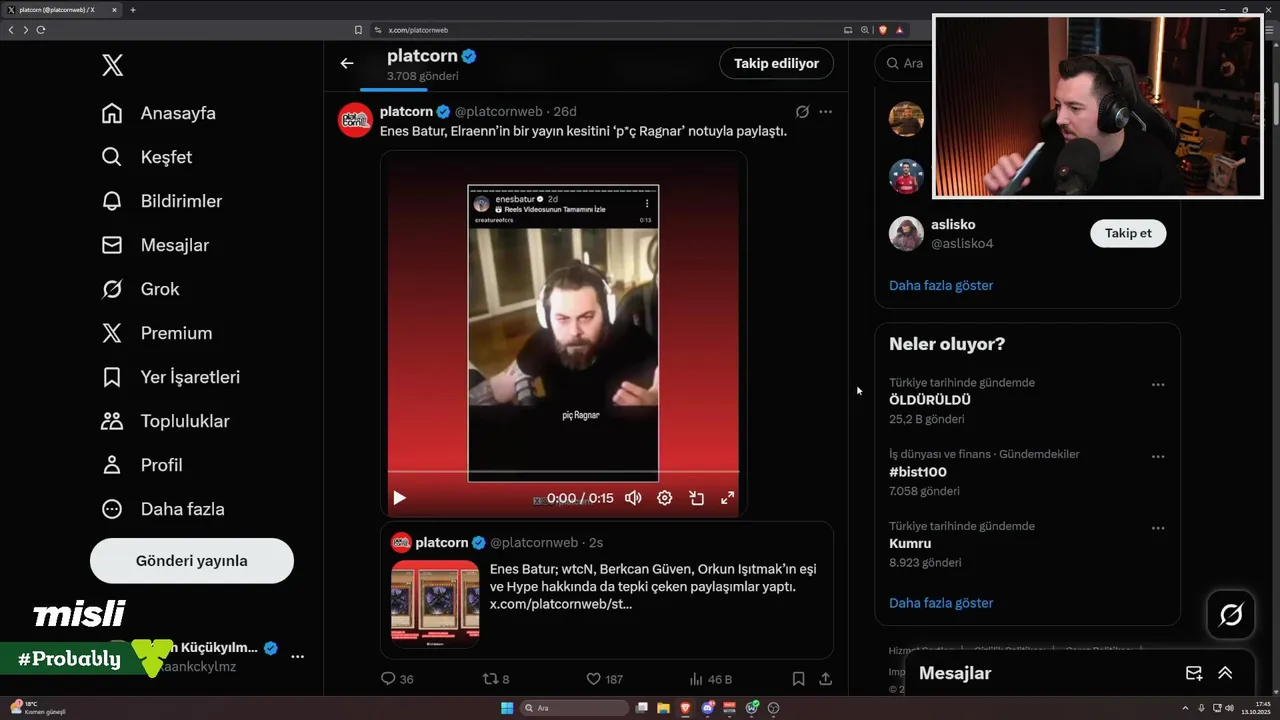Open Grok from the sidebar
1280x720 pixels.
[x=140, y=289]
